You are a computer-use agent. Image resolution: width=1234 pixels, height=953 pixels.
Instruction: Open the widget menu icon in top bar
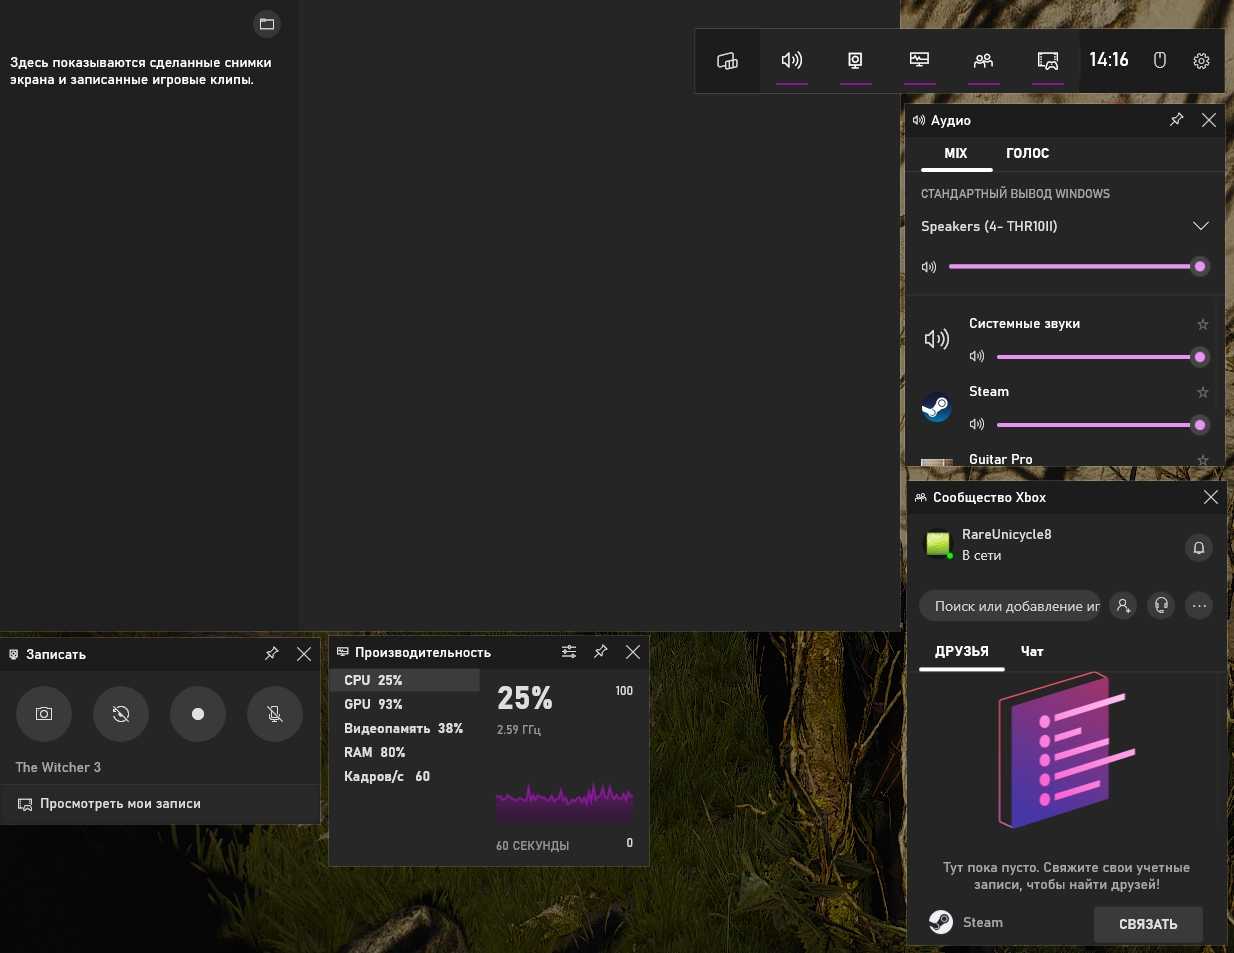coord(727,61)
